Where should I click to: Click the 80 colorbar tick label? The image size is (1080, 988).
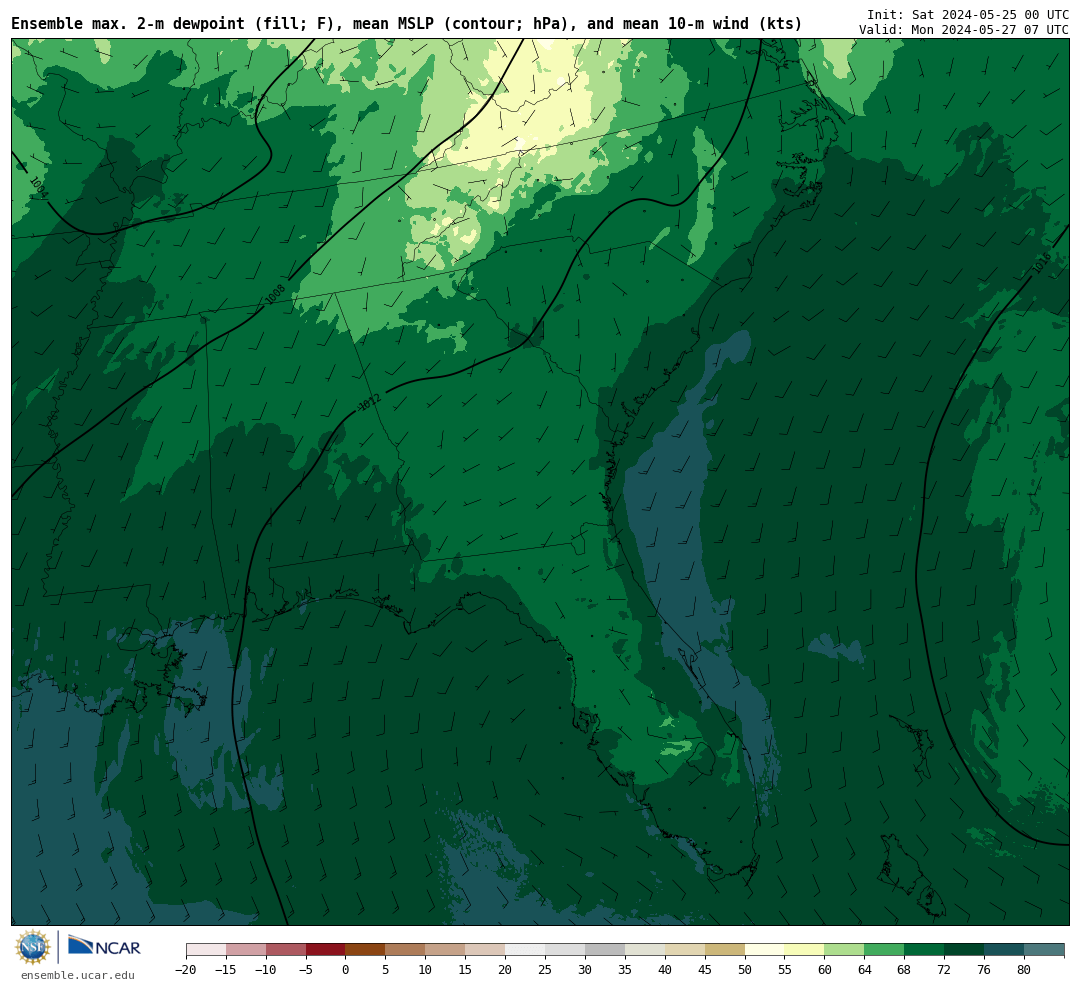[x=1025, y=969]
